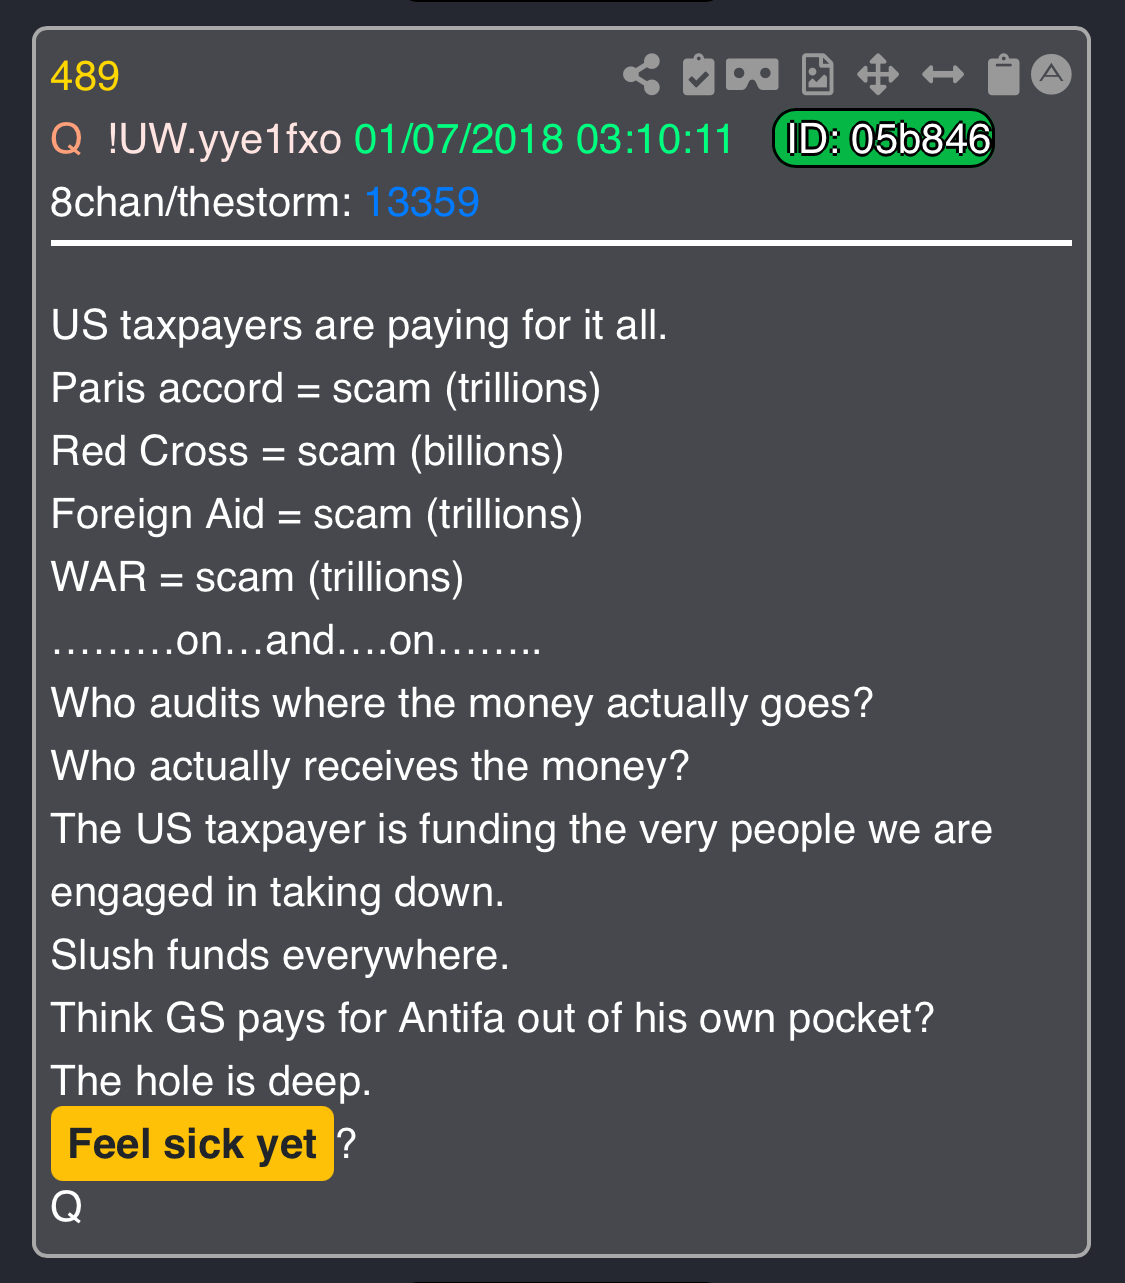Click the Paris accord scam line
This screenshot has height=1283, width=1125.
tap(326, 388)
